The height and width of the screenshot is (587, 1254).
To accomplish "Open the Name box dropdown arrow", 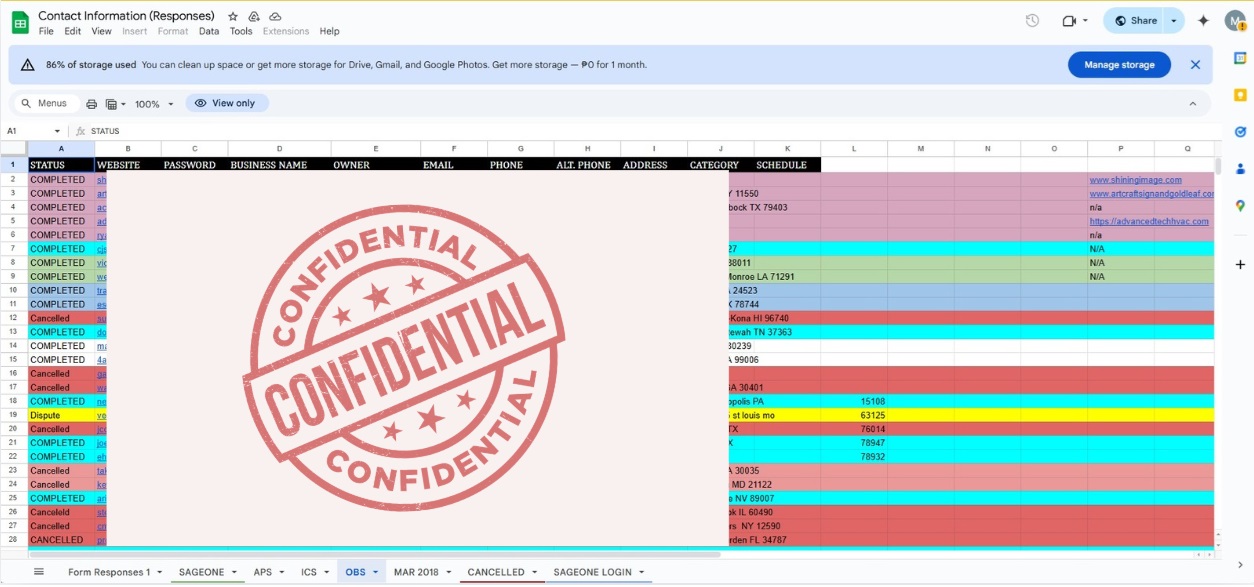I will point(57,131).
